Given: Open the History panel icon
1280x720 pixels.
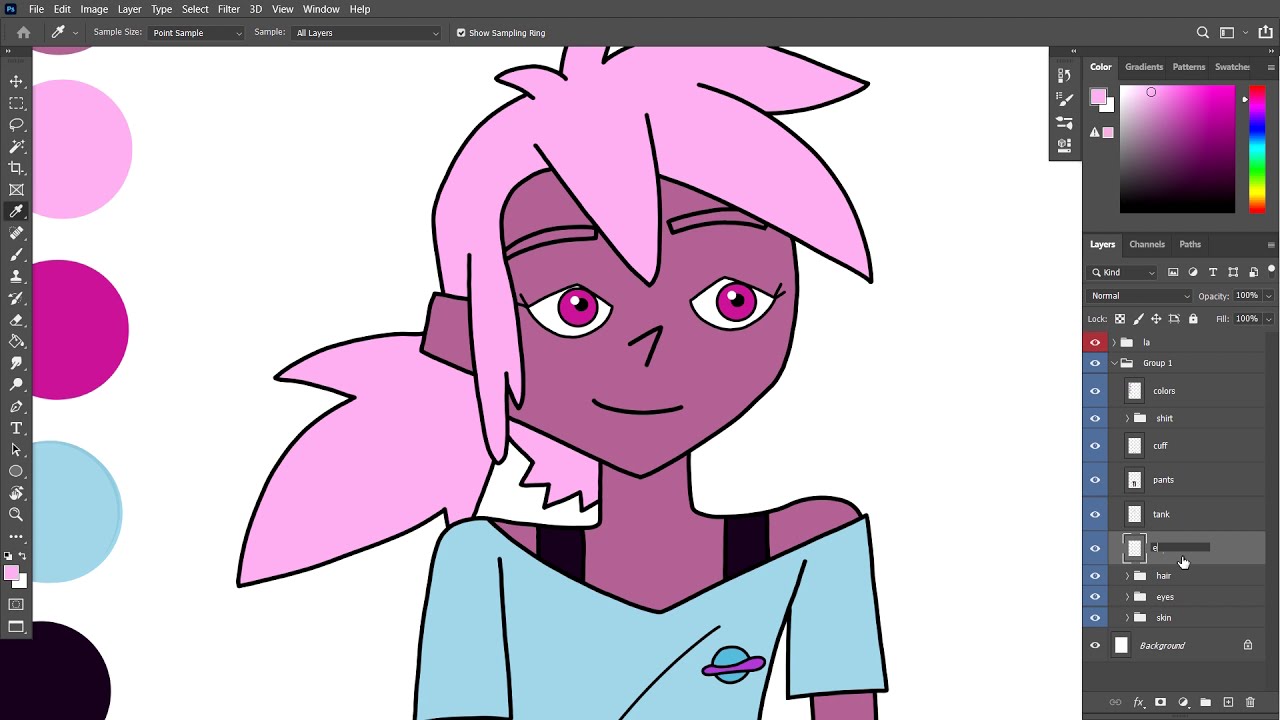Looking at the screenshot, I should click(1064, 76).
